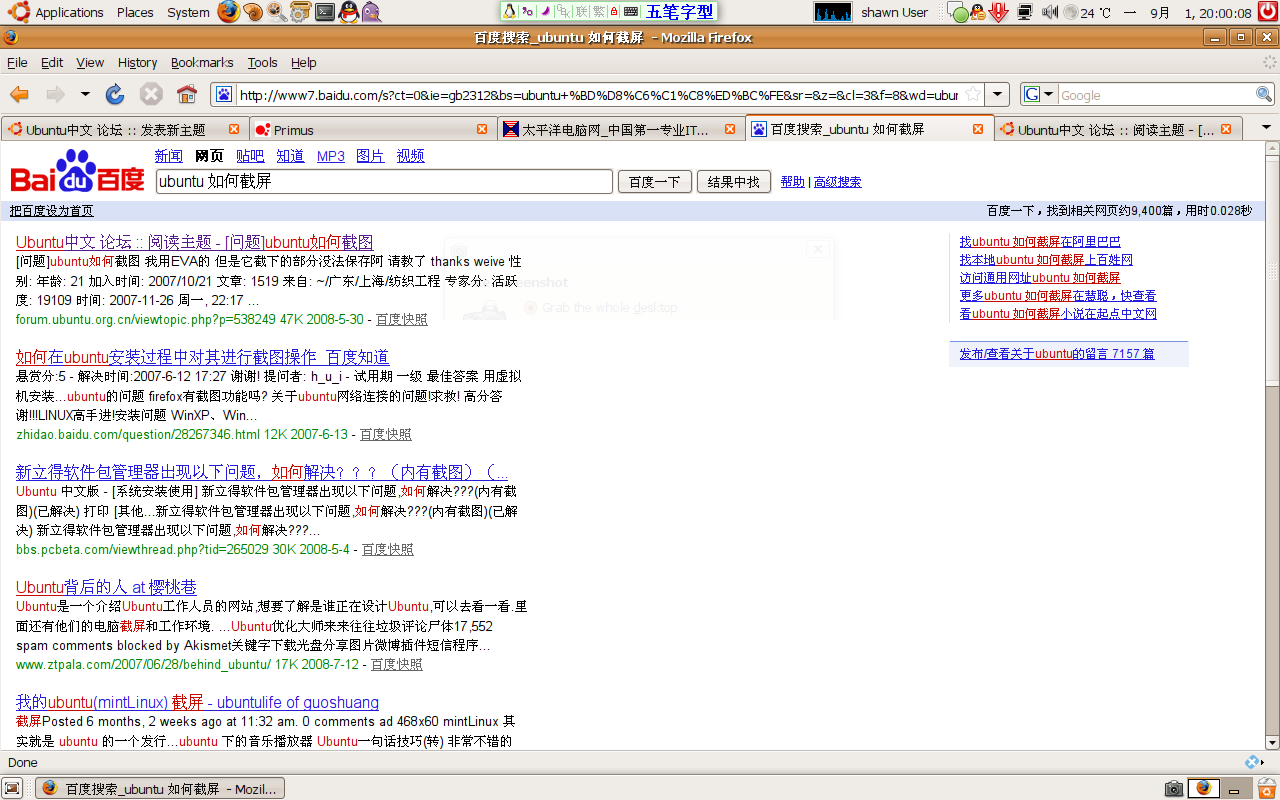Click the Baidu logo on the page
The width and height of the screenshot is (1280, 800).
78,171
